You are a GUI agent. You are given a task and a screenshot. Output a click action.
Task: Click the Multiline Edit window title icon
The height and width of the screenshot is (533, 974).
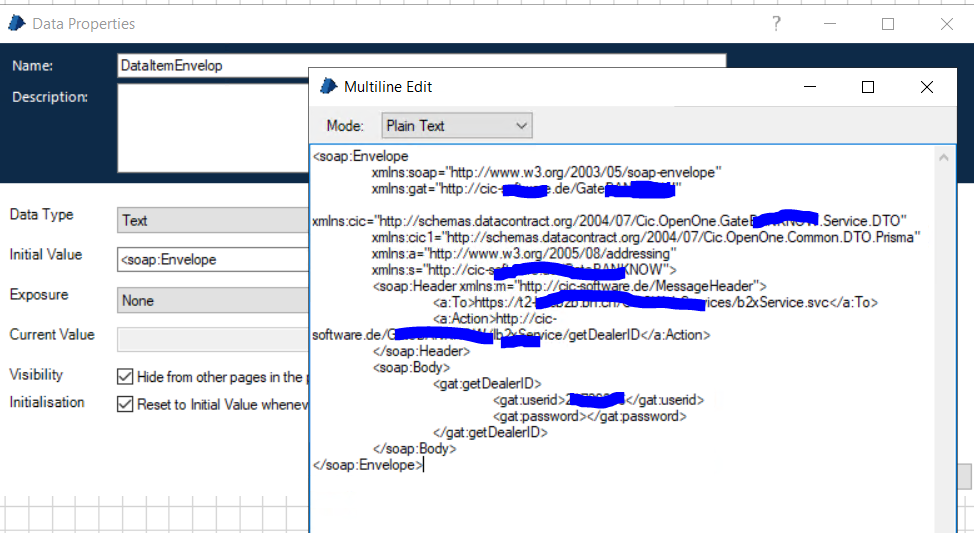click(328, 87)
